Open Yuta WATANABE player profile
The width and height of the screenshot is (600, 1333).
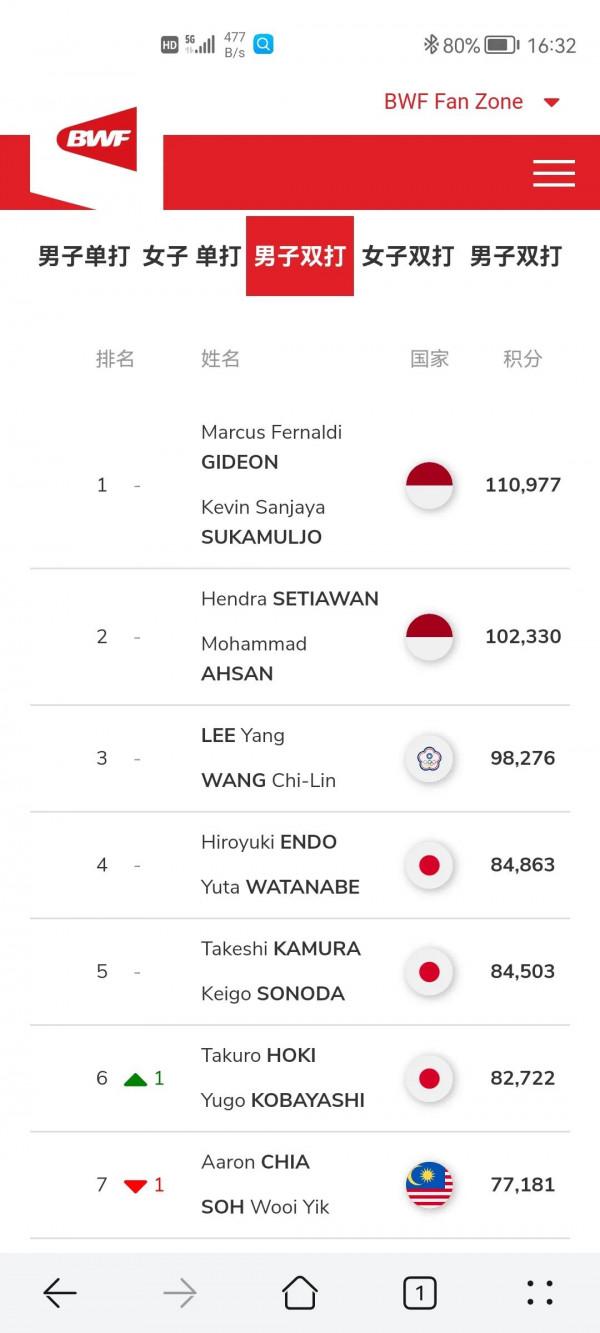click(280, 887)
